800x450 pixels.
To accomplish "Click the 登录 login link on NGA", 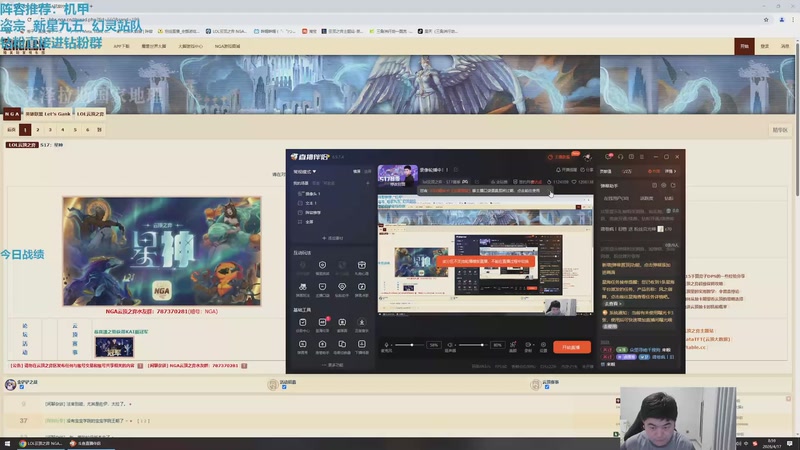I will click(765, 46).
